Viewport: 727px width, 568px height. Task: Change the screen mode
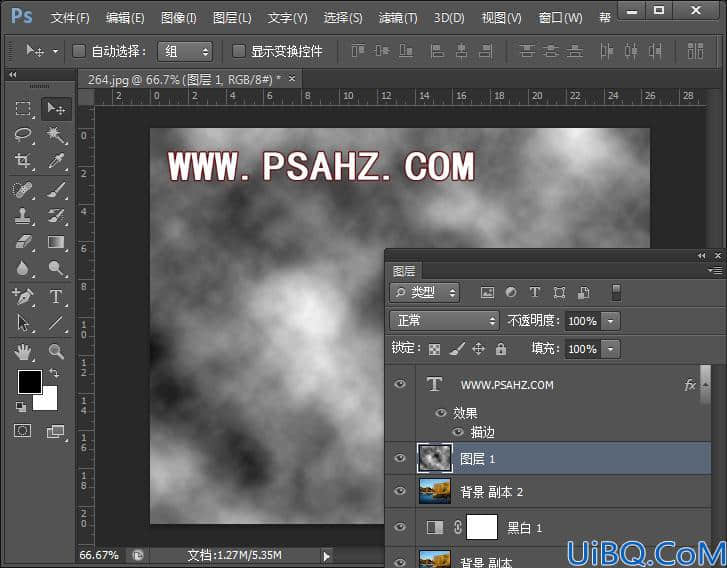(x=56, y=431)
